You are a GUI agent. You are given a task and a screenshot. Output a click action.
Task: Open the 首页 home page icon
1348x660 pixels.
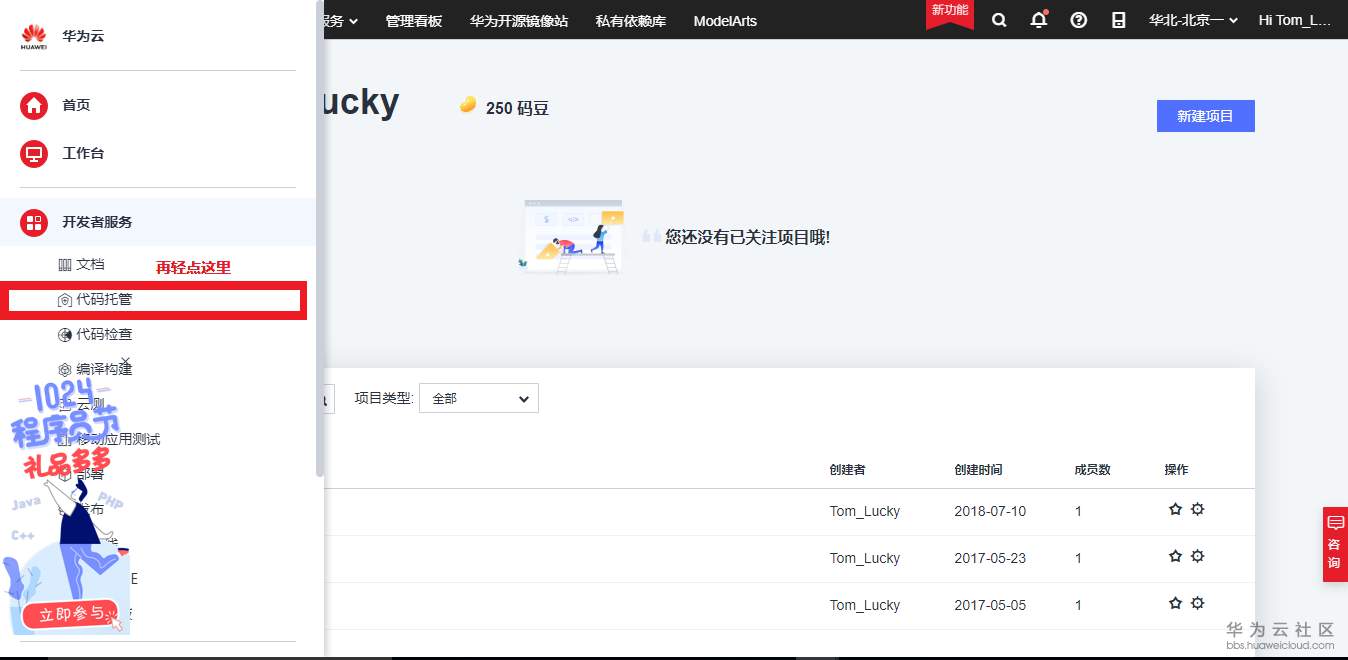pyautogui.click(x=33, y=105)
